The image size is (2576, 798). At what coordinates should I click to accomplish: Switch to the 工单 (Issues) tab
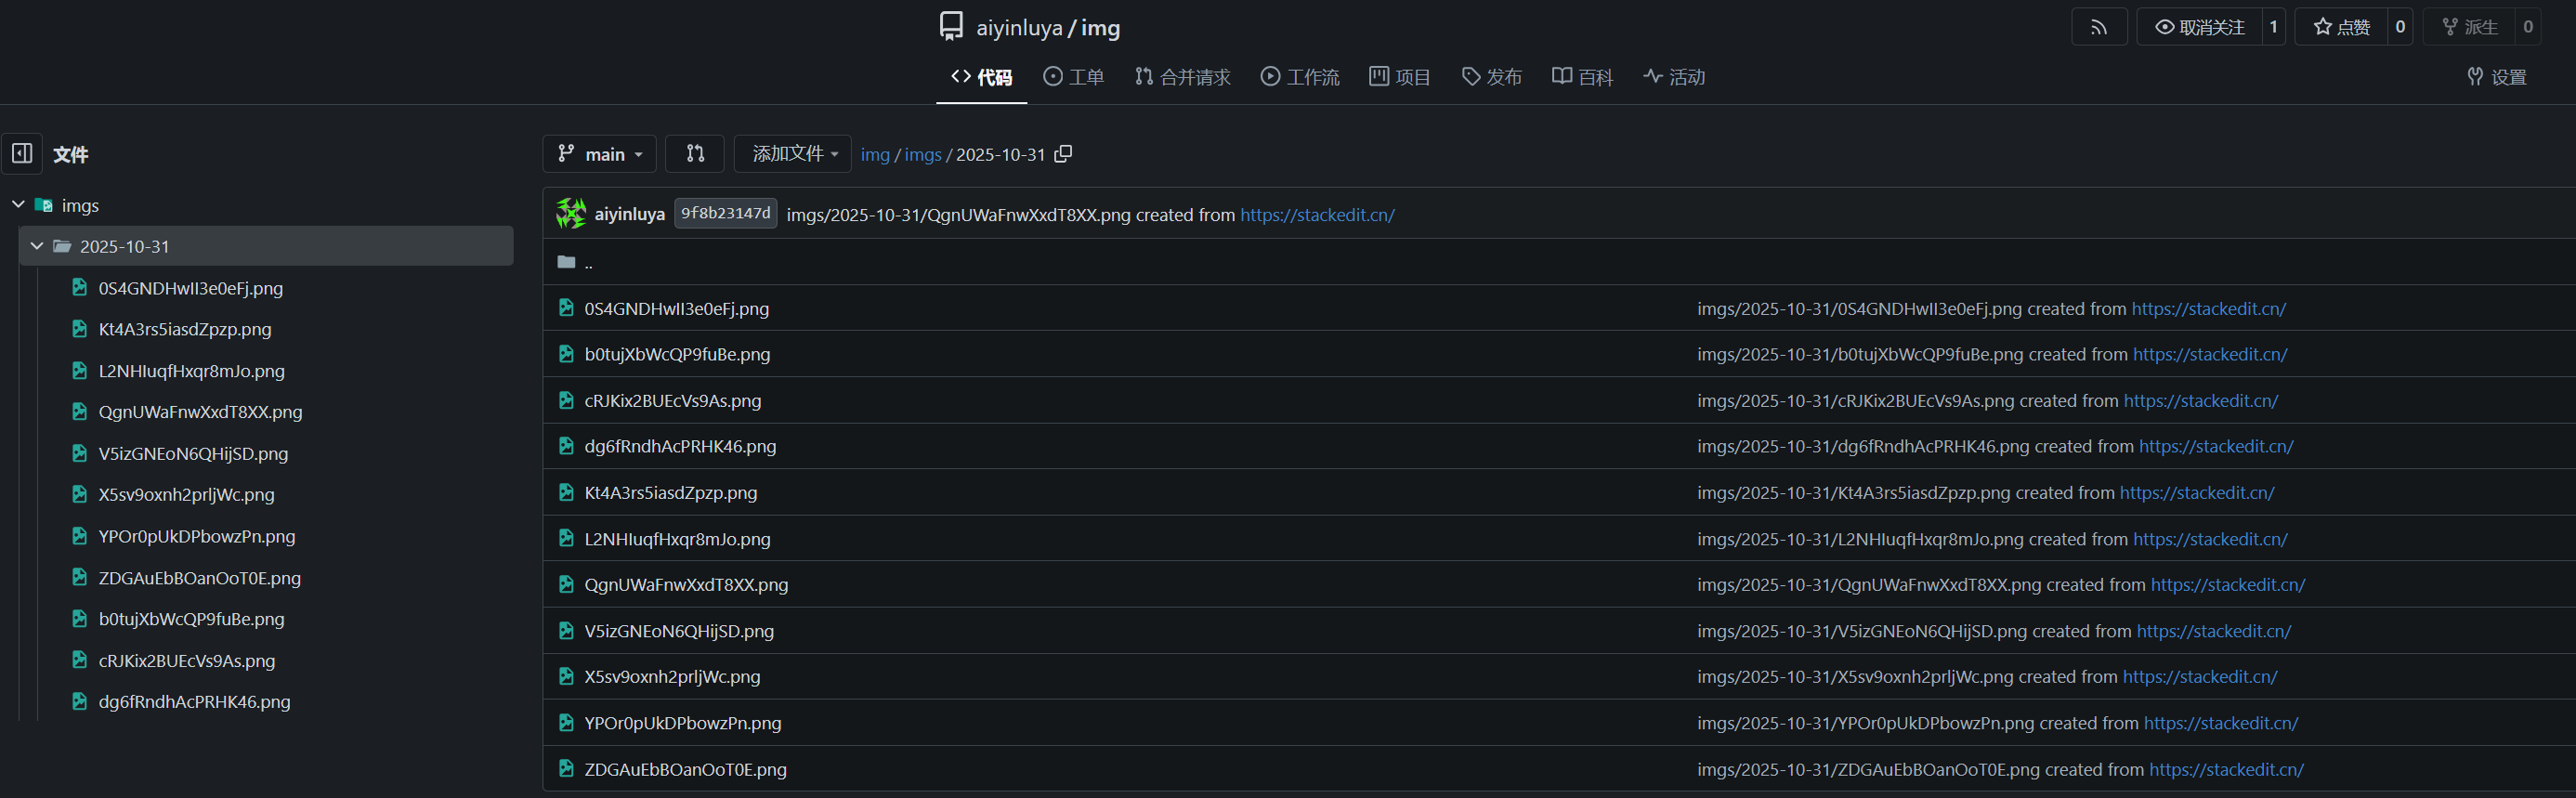click(x=1073, y=77)
